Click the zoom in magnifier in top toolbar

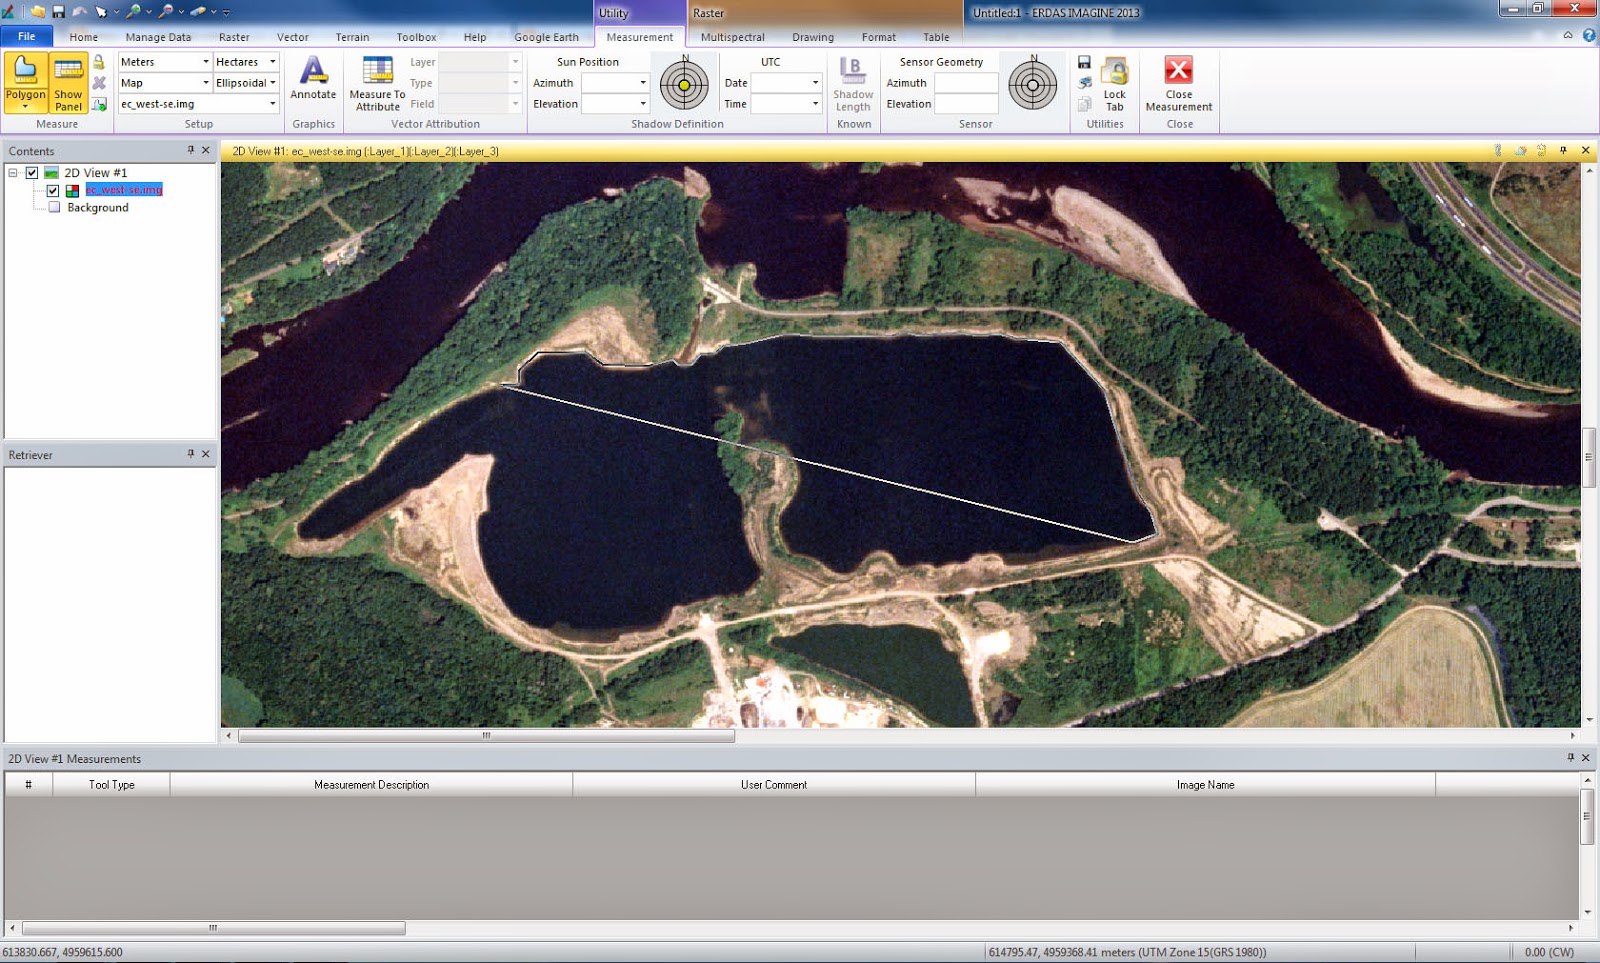pyautogui.click(x=133, y=12)
